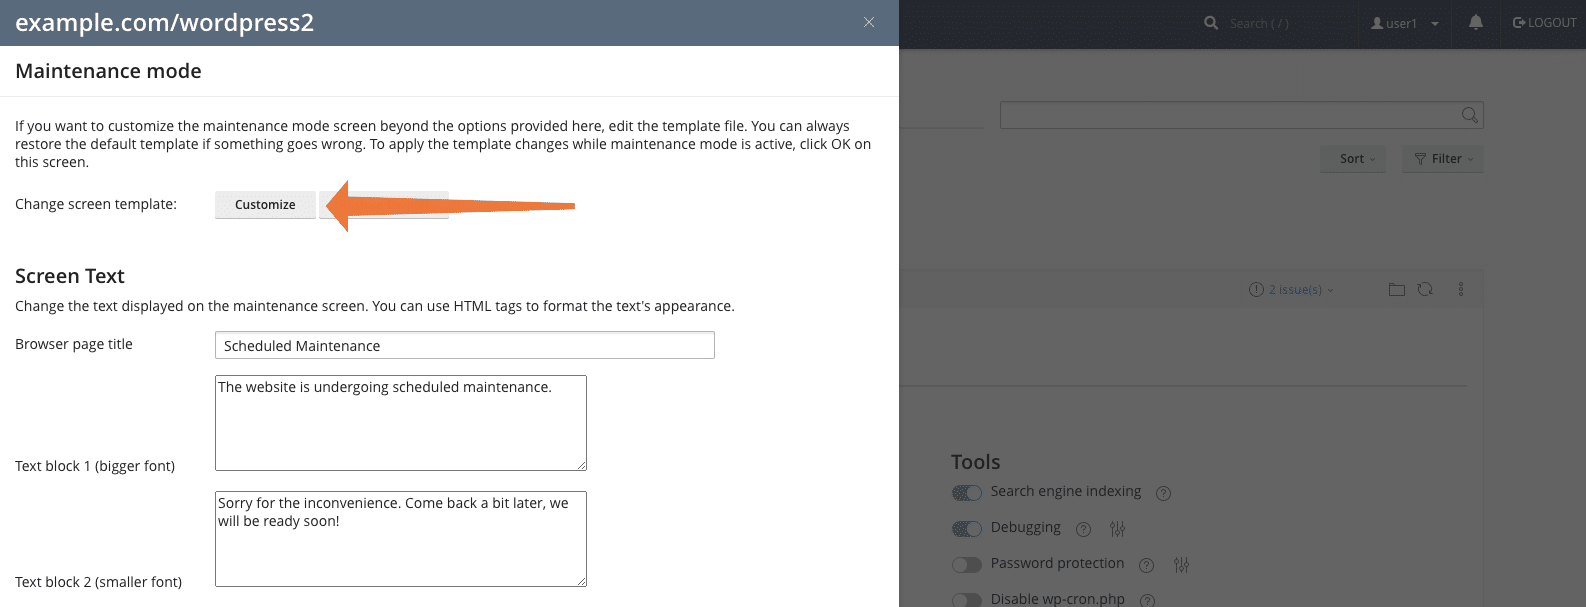This screenshot has height=607, width=1586.
Task: Close the maintenance mode dialog
Action: pos(869,22)
